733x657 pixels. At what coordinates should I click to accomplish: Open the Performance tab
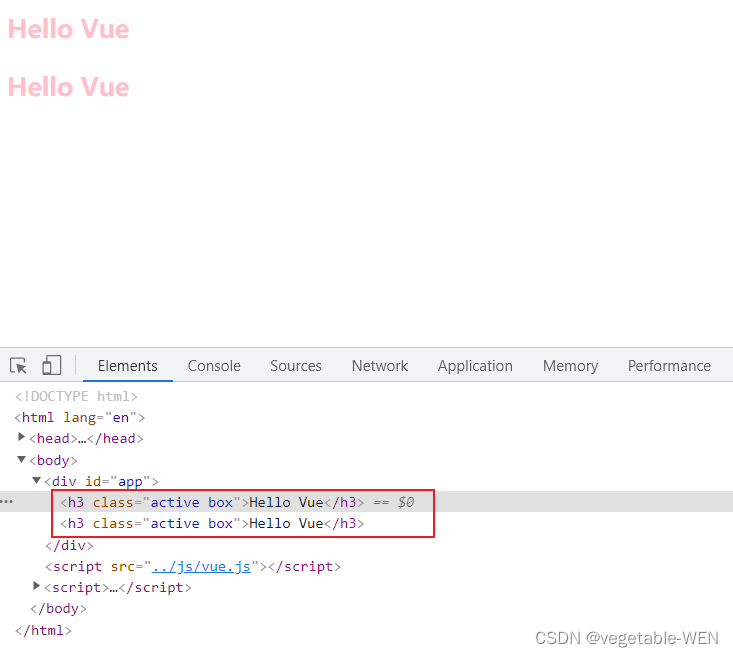[x=669, y=366]
